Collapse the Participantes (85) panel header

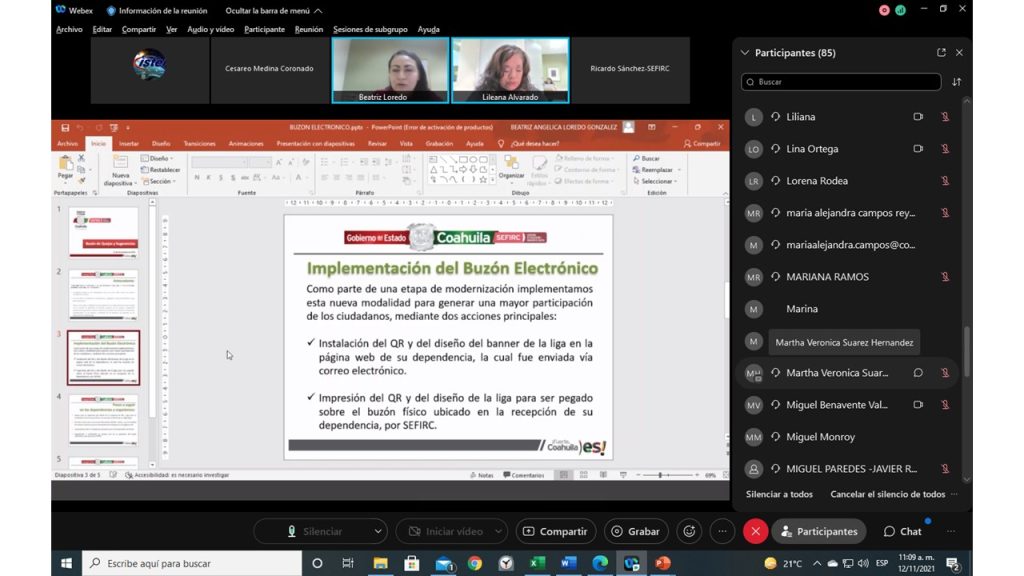pos(744,53)
